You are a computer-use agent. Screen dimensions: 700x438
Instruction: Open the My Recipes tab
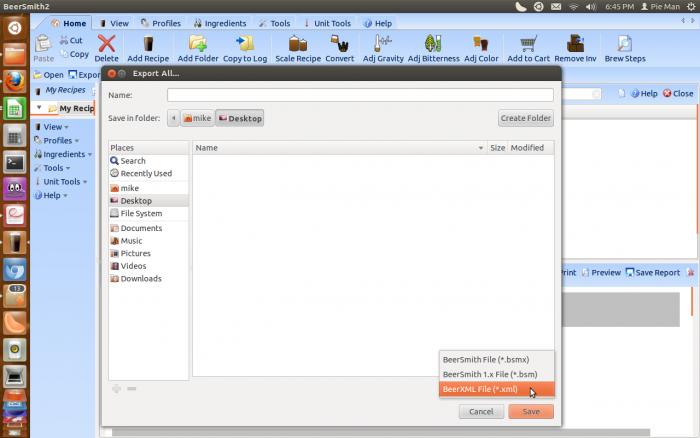61,90
